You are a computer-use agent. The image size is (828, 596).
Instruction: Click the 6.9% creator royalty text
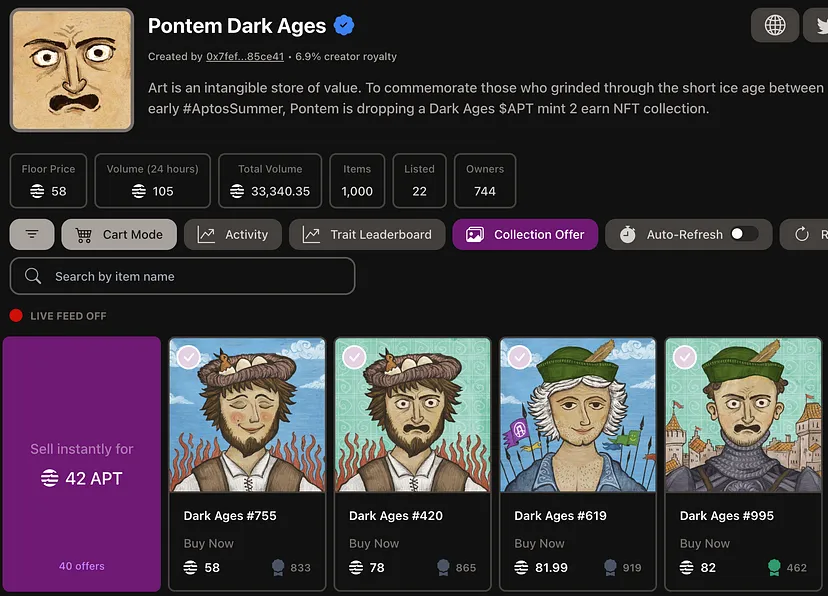click(346, 56)
